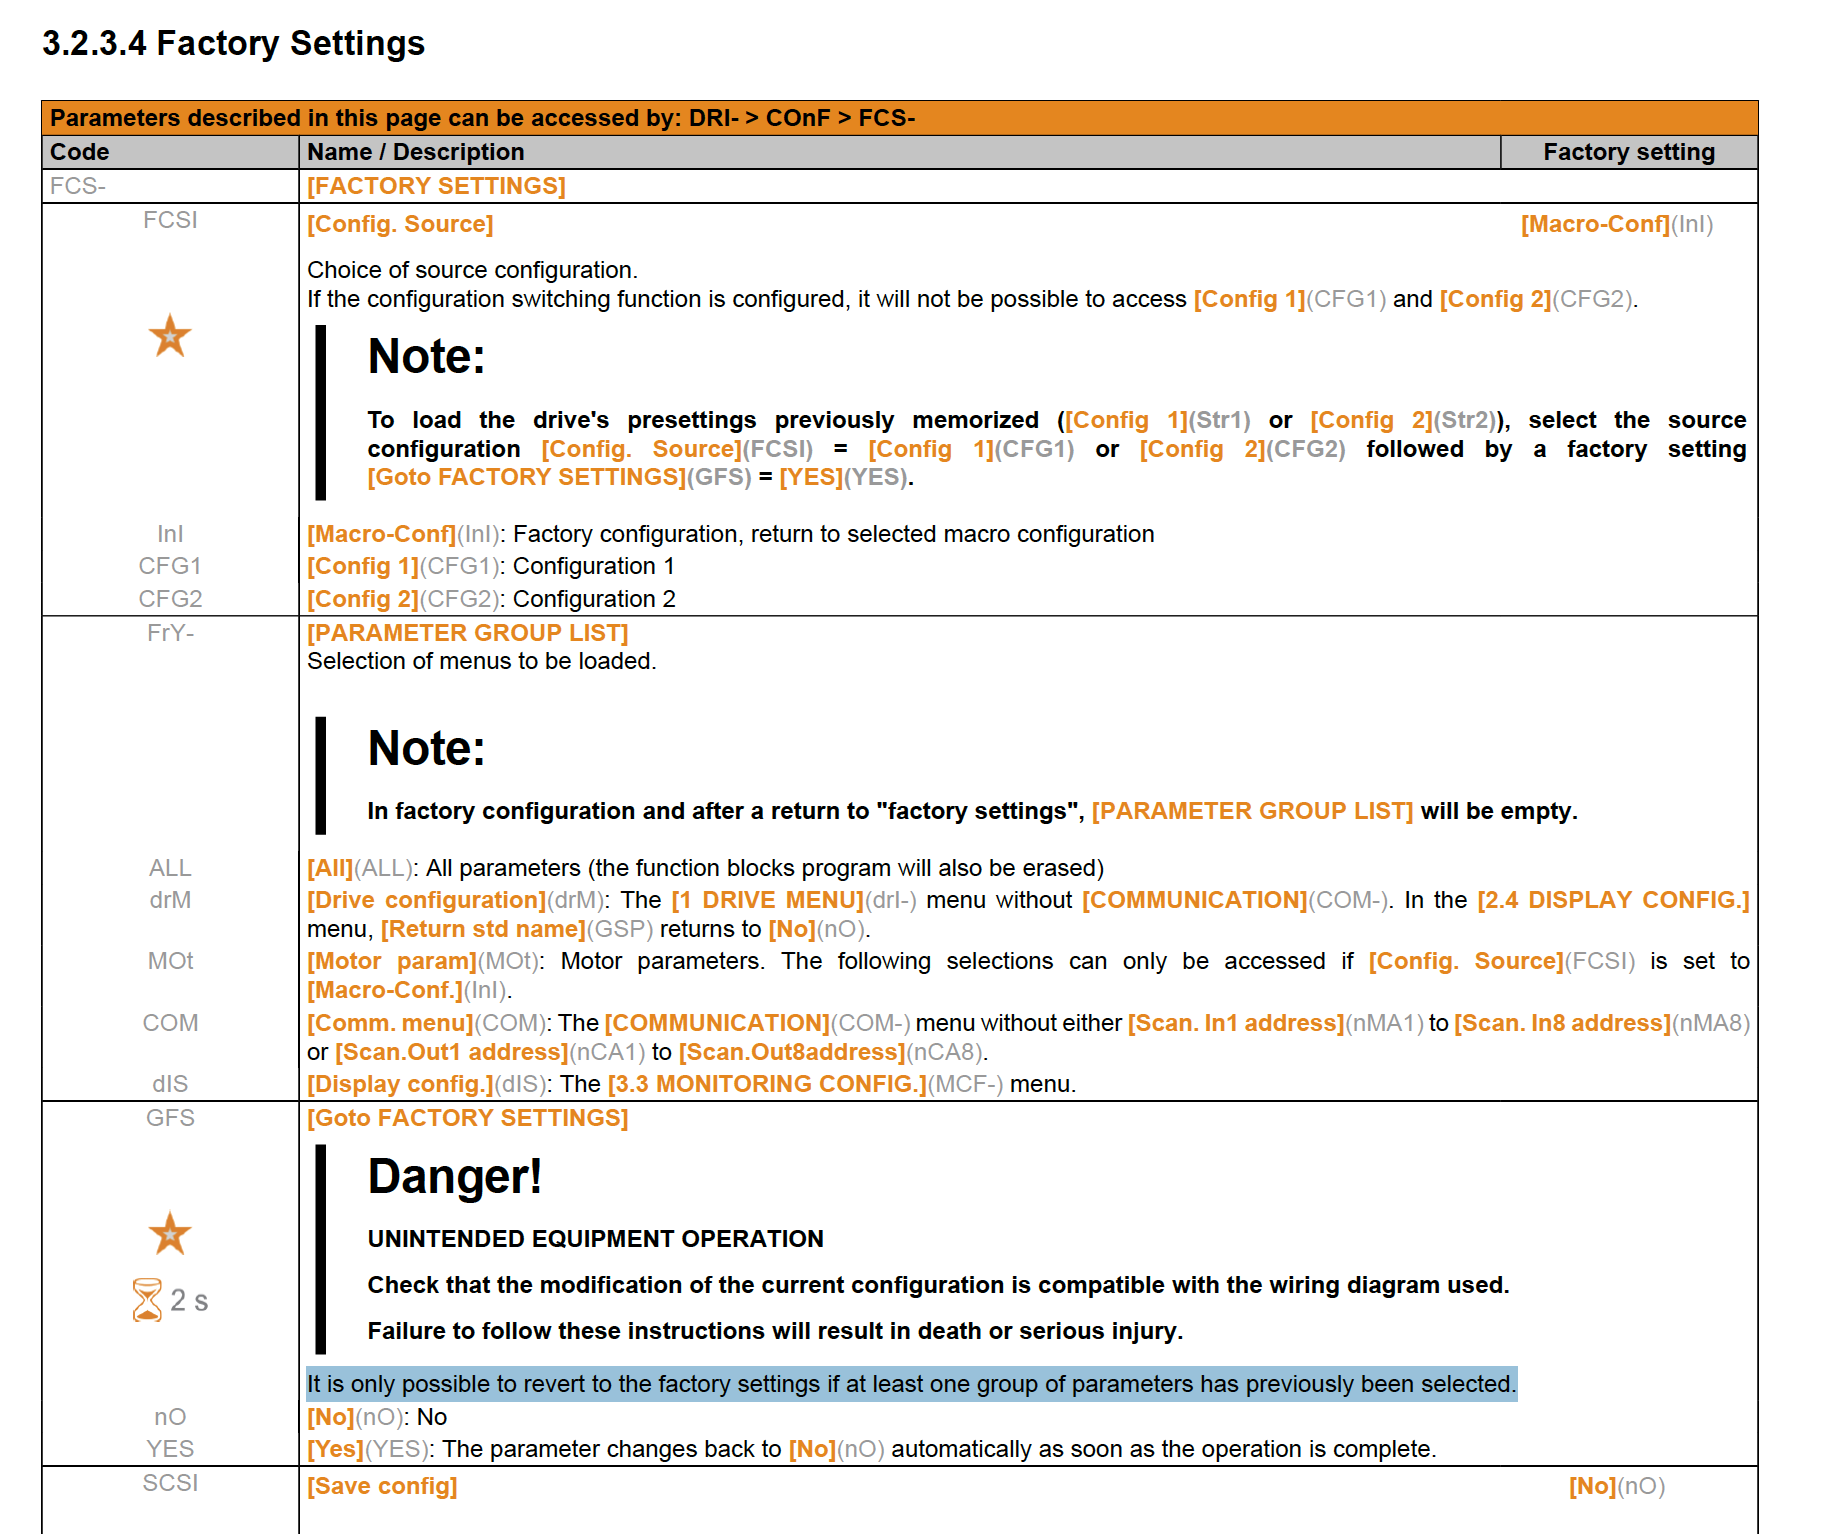The width and height of the screenshot is (1828, 1534).
Task: Click the 3.2.3.4 Factory Settings heading
Action: point(233,43)
